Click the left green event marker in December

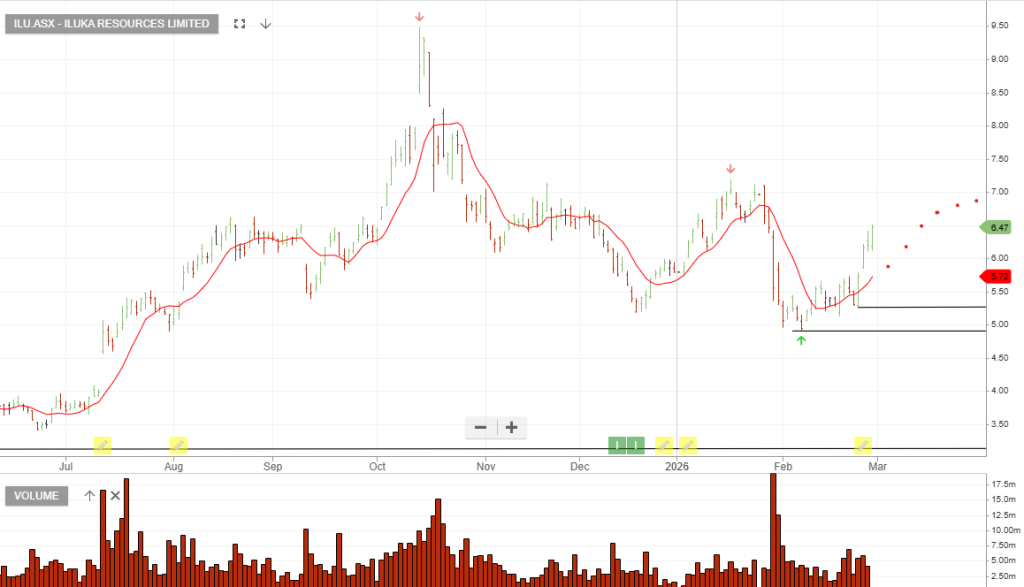coord(617,445)
